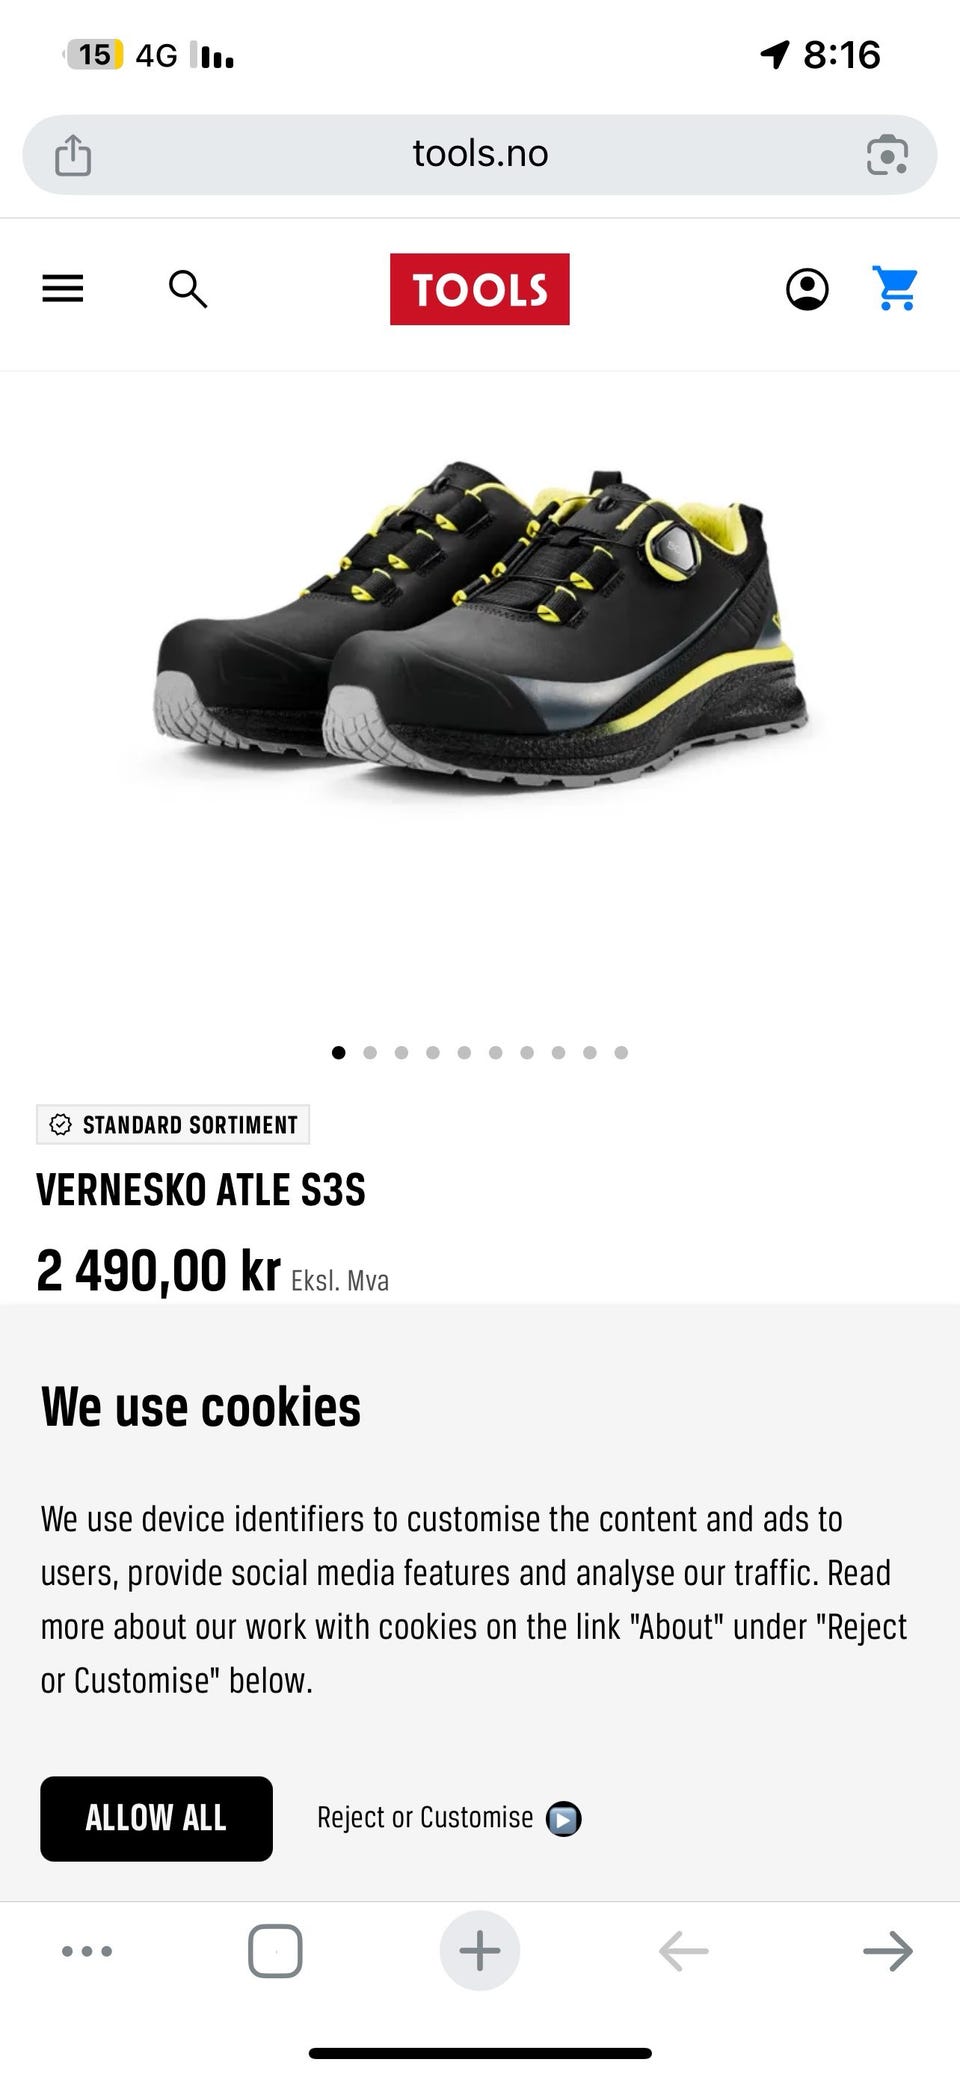Add a new browser tab
This screenshot has width=960, height=2077.
[480, 1950]
